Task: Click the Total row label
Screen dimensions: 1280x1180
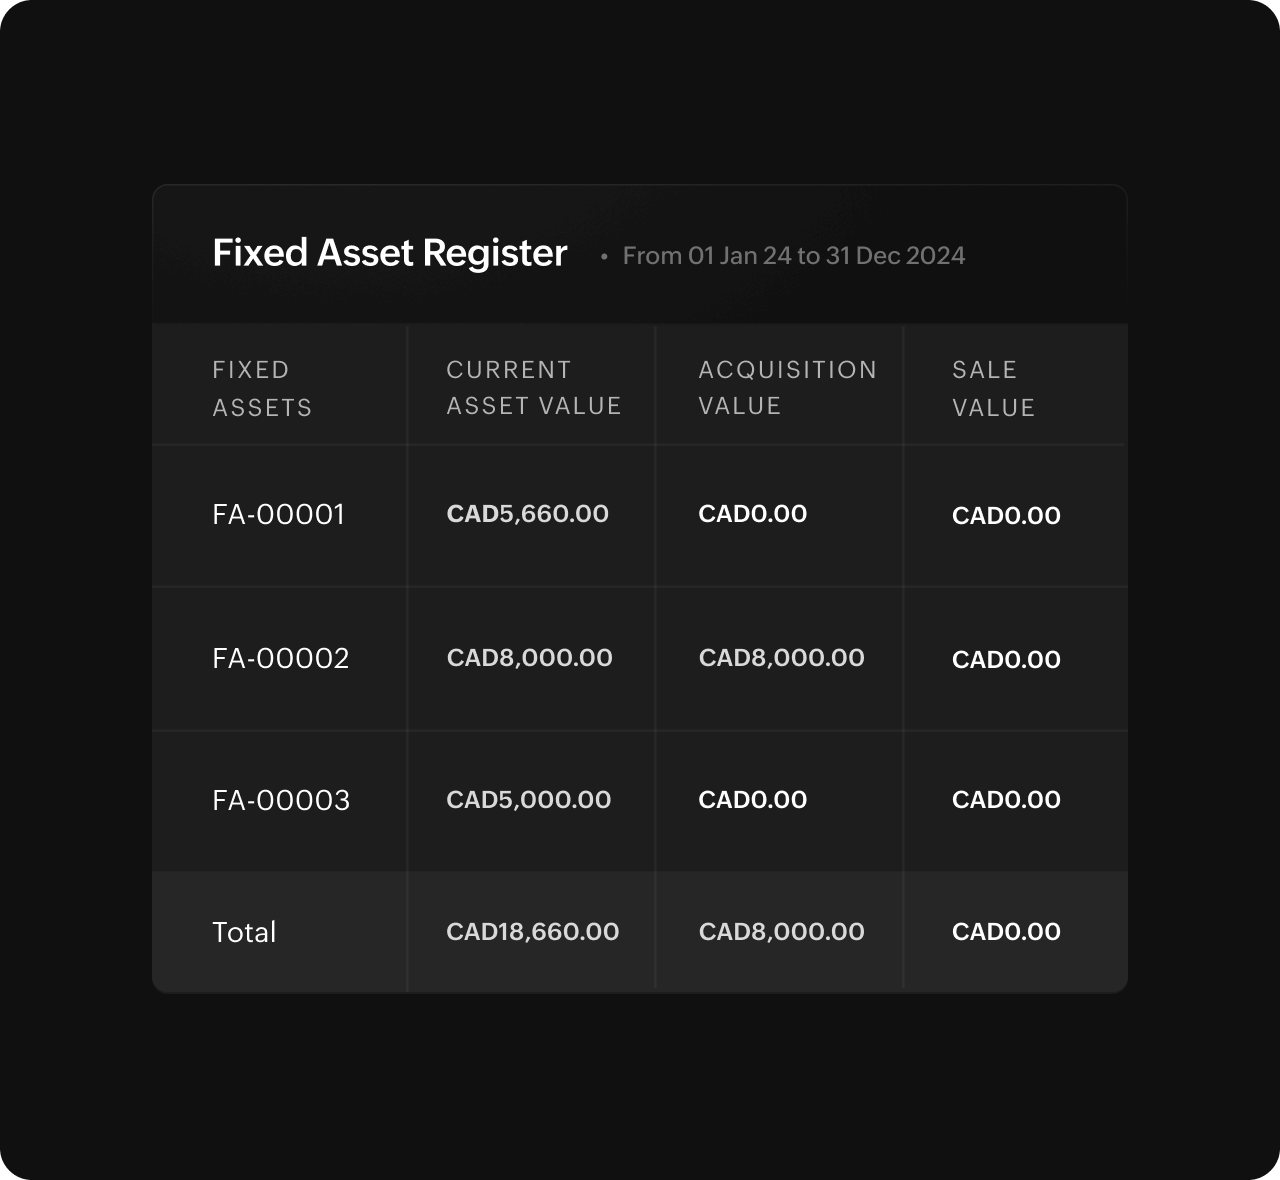Action: 244,932
